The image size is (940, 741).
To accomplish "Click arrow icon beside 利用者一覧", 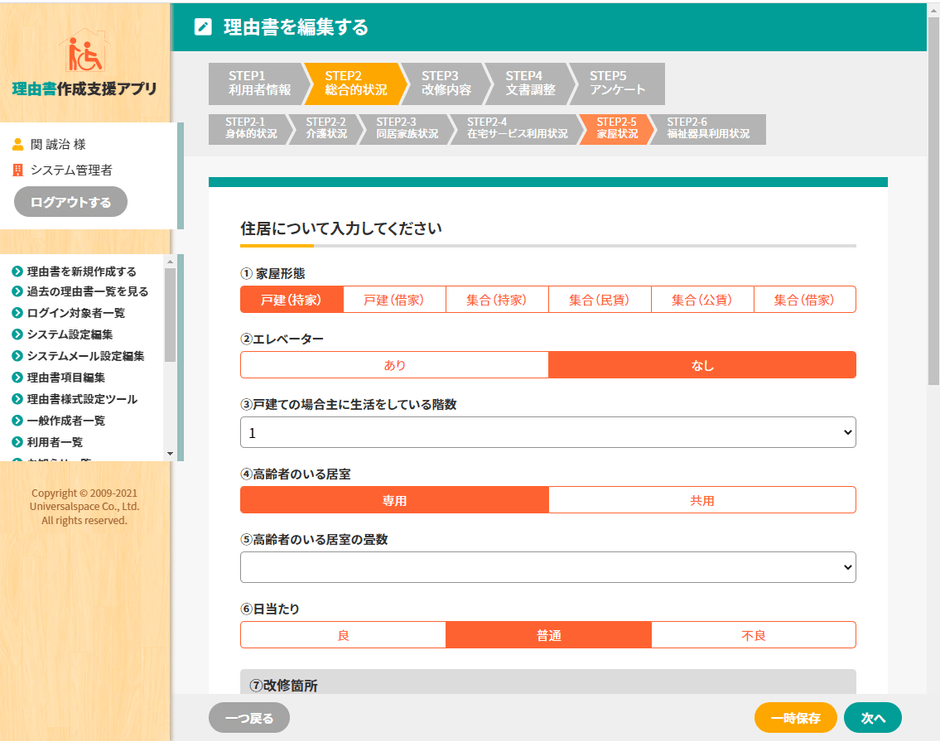I will [x=17, y=441].
